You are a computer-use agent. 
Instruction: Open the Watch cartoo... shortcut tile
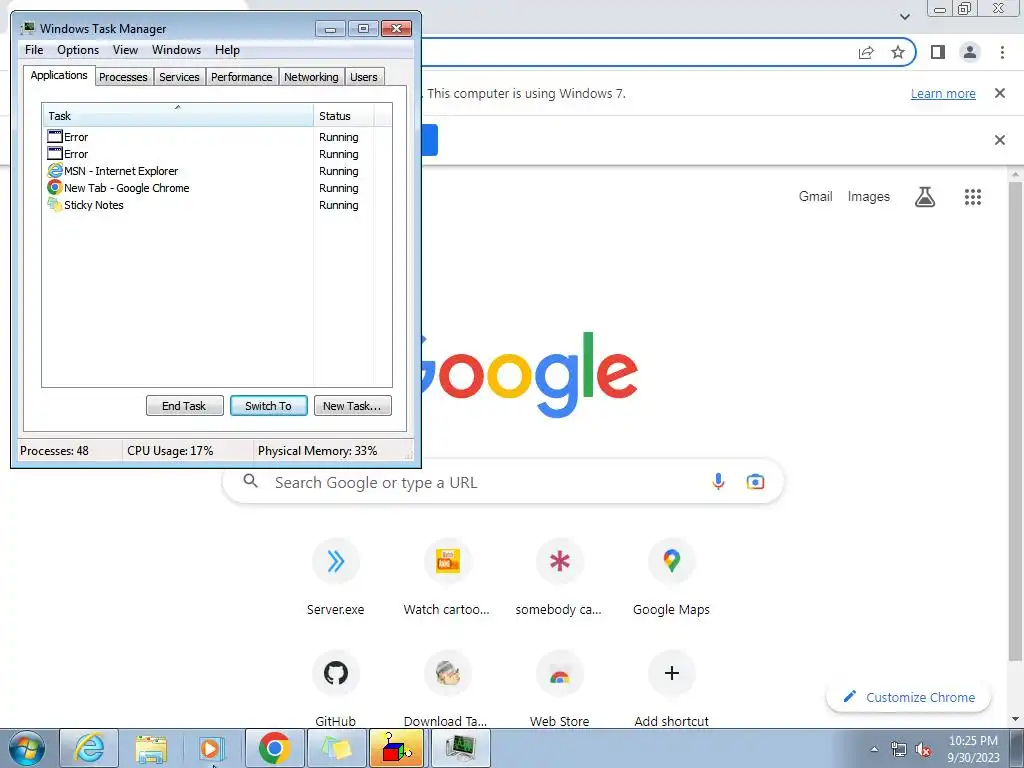point(447,577)
